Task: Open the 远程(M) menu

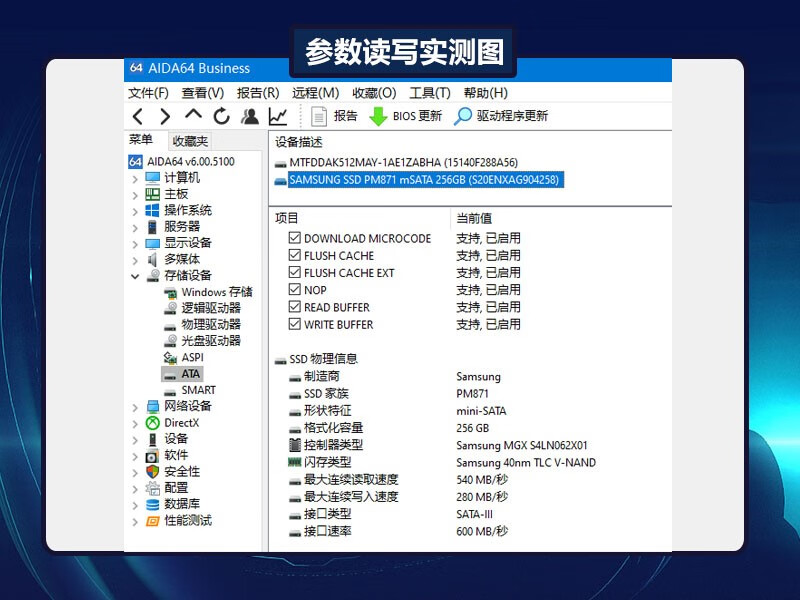Action: pos(315,93)
